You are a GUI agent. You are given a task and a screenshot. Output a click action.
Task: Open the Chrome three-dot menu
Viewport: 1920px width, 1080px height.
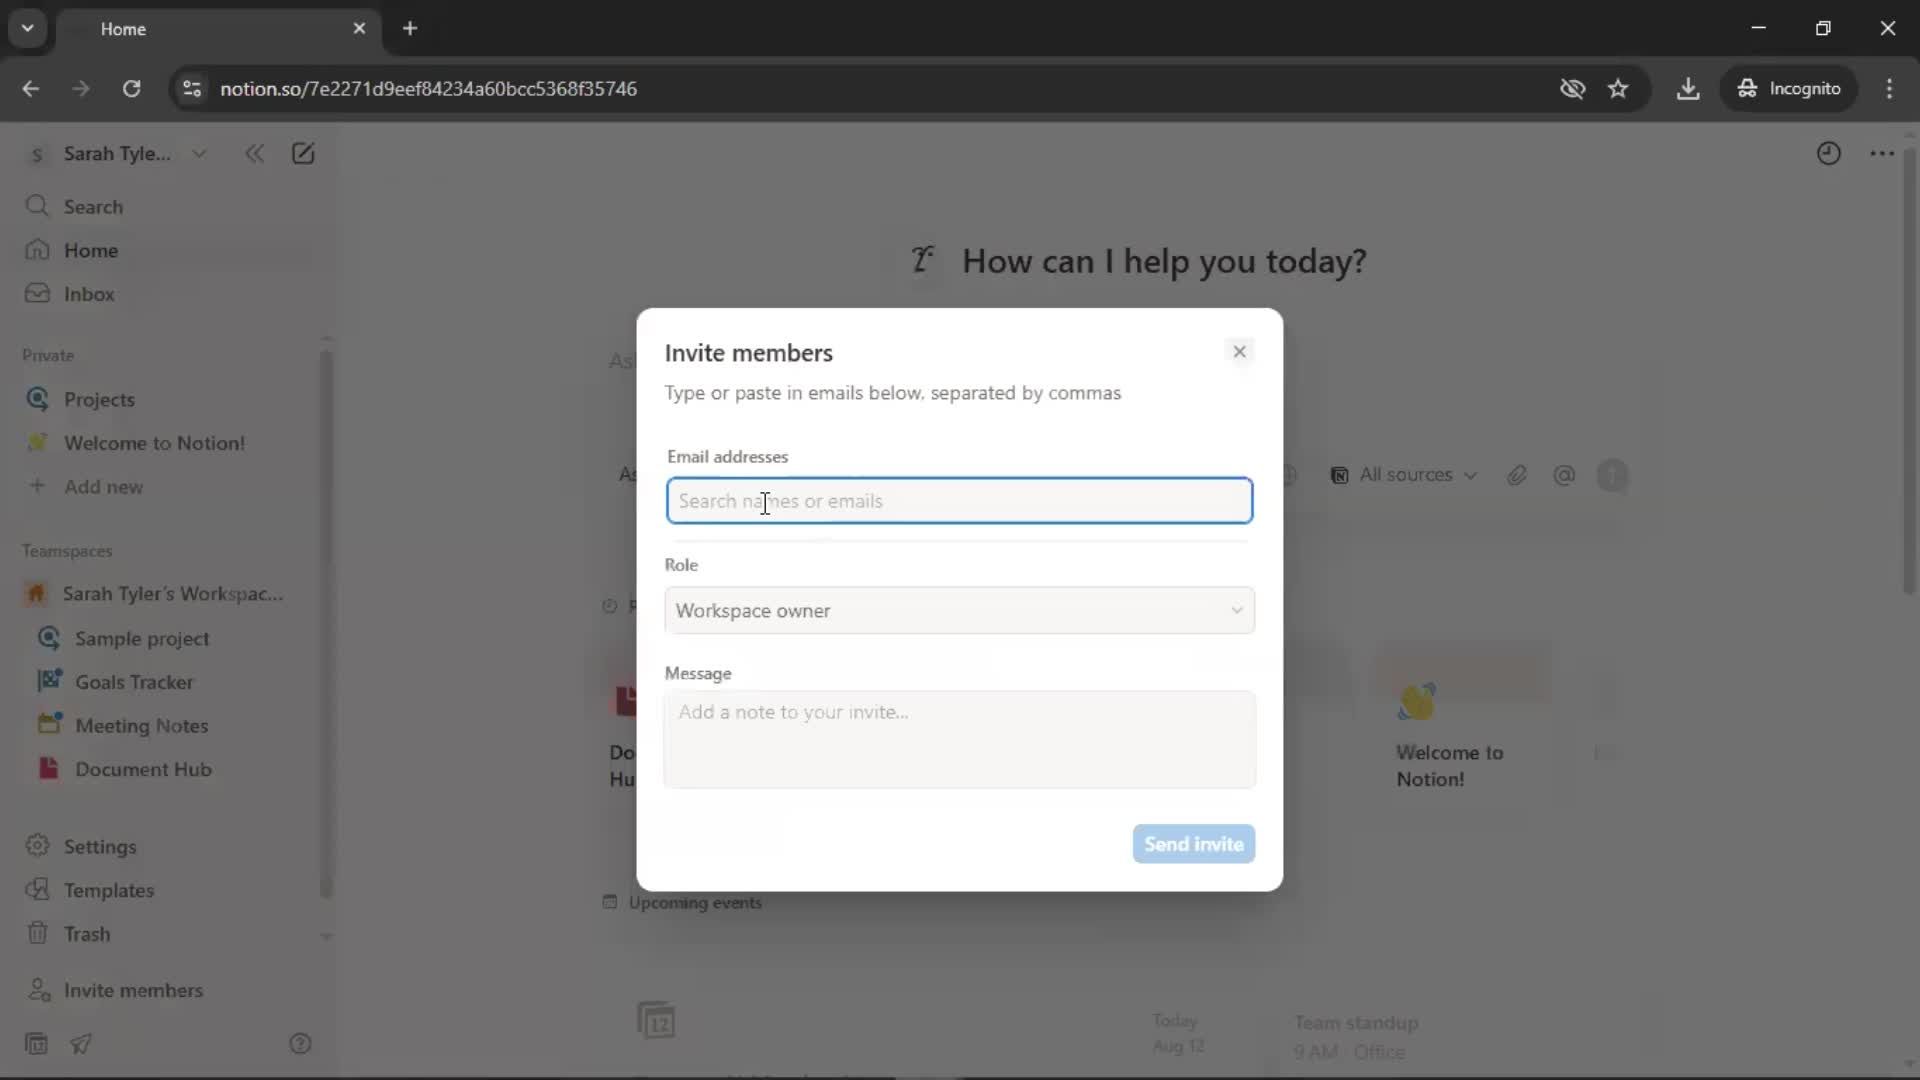click(x=1889, y=89)
